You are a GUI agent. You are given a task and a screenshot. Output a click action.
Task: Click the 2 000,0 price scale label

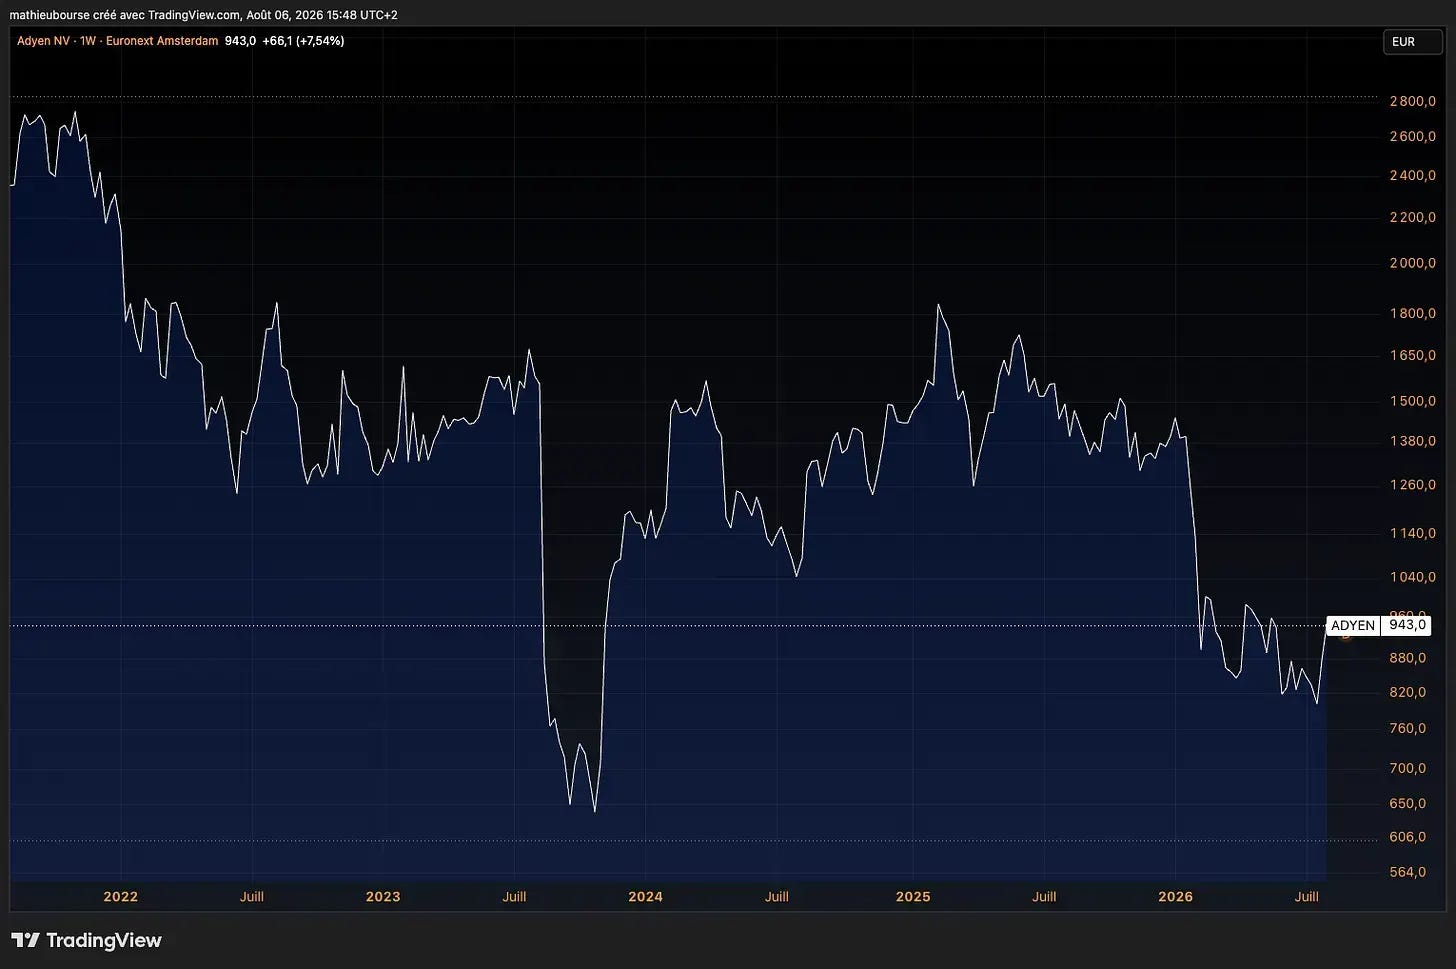1413,263
